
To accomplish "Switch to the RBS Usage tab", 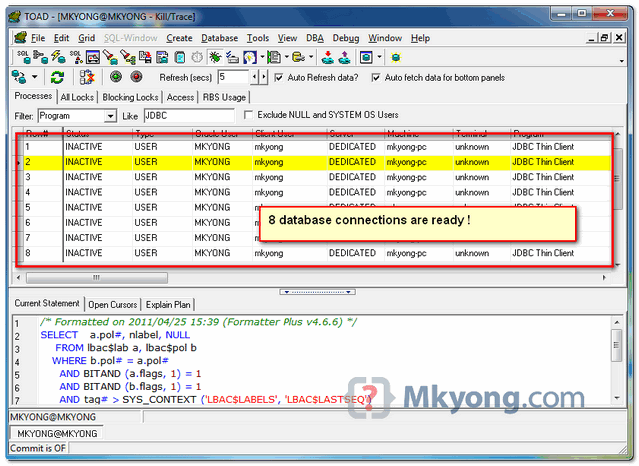I will click(224, 97).
